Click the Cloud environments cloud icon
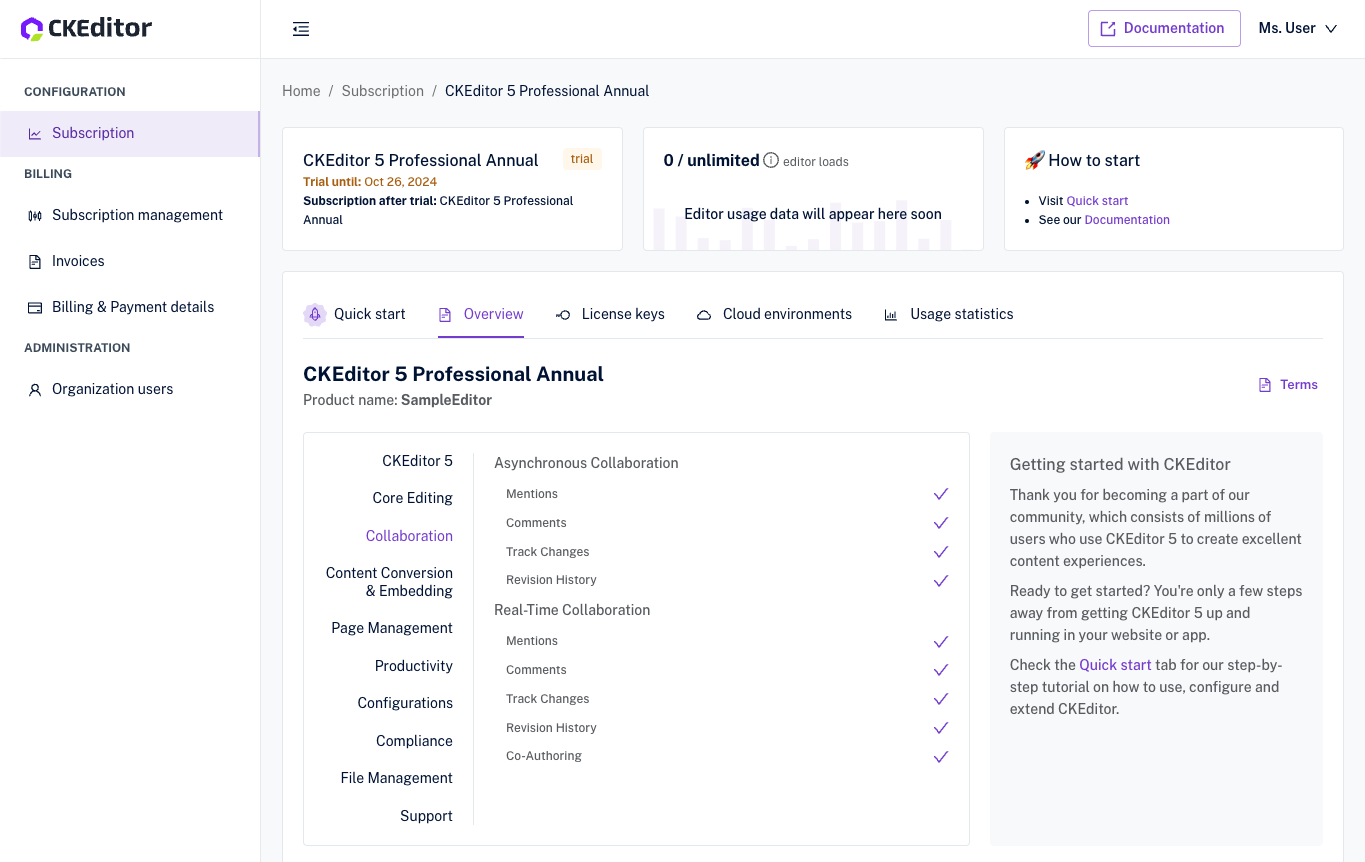Screen dimensions: 1365x862 click(x=704, y=315)
